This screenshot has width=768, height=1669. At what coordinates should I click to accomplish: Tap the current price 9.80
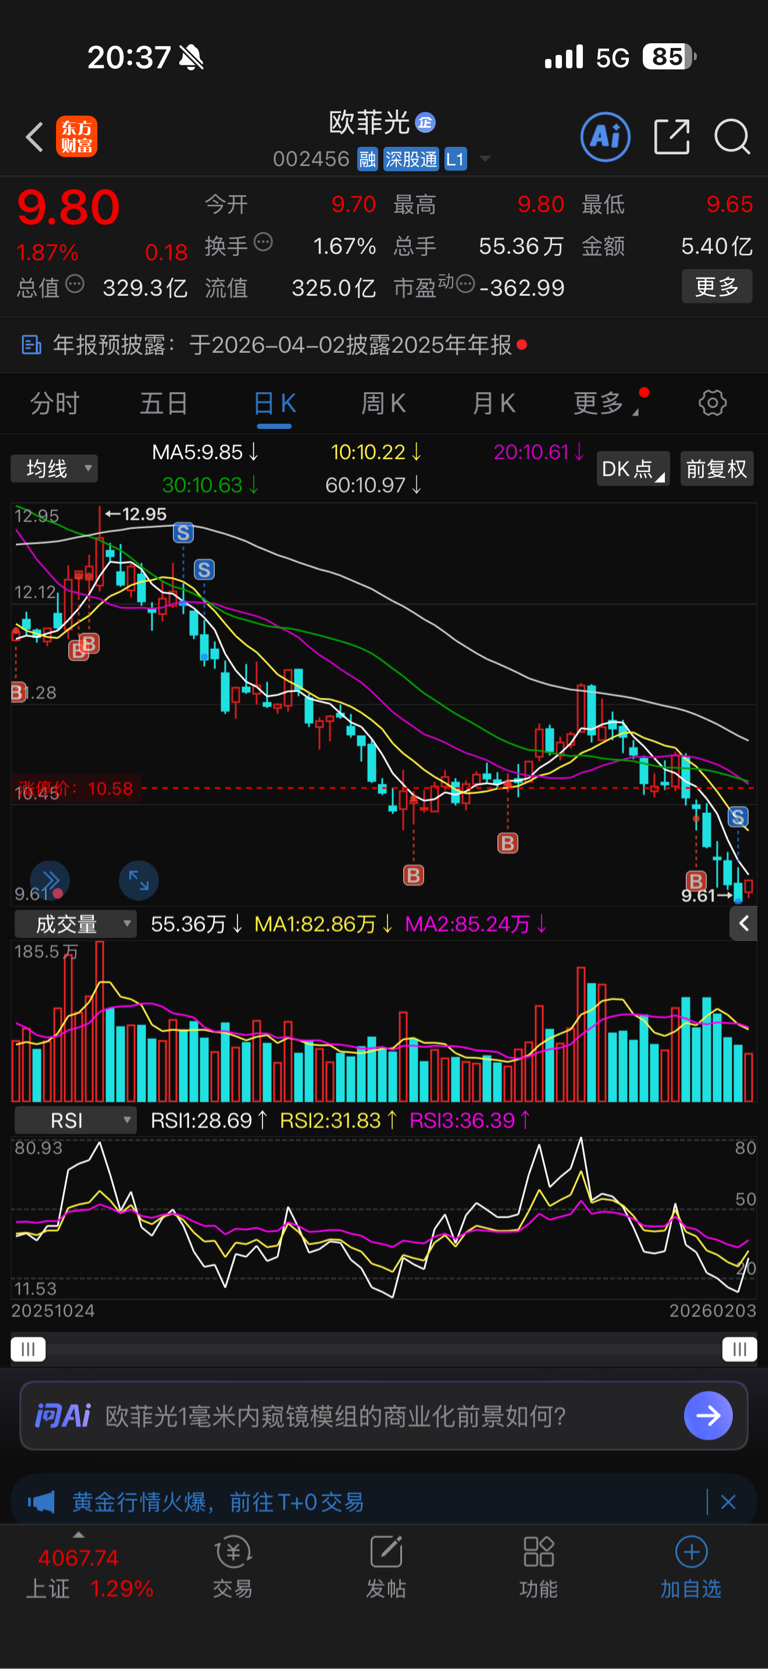(68, 207)
